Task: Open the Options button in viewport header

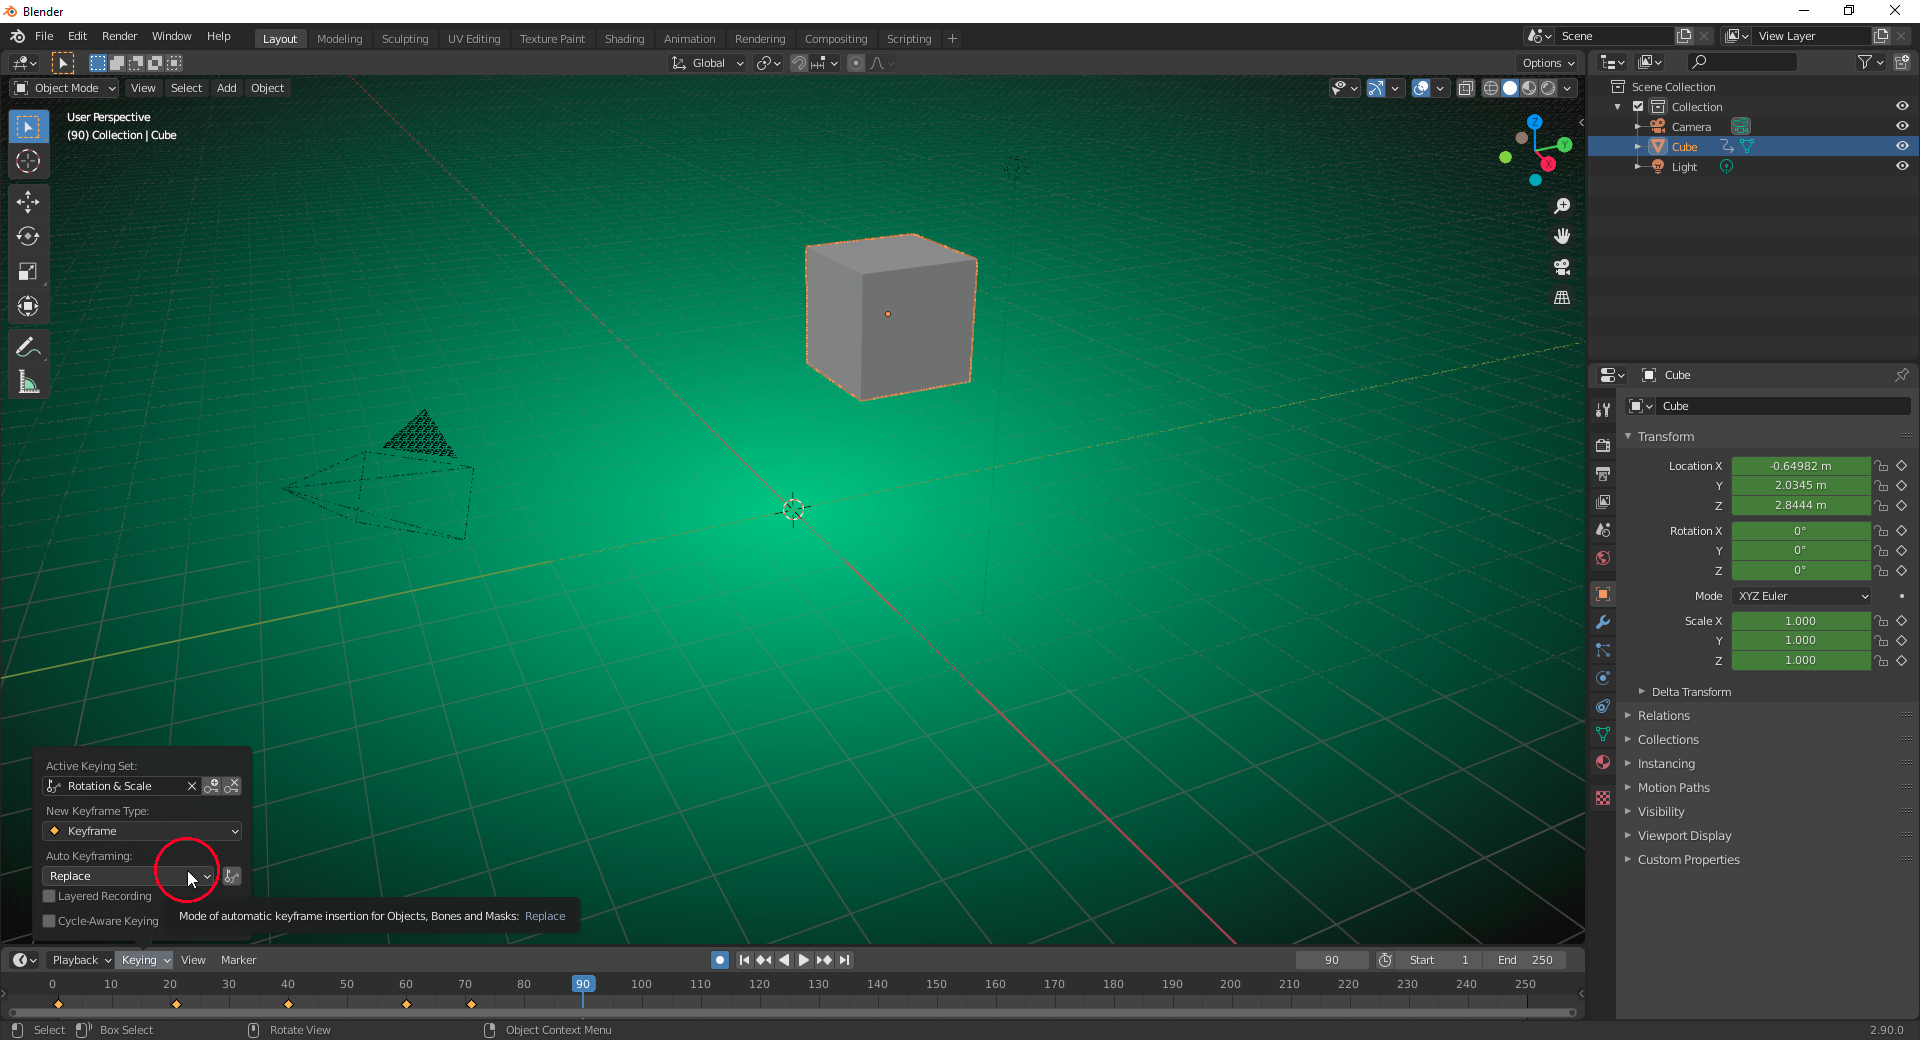Action: tap(1548, 63)
